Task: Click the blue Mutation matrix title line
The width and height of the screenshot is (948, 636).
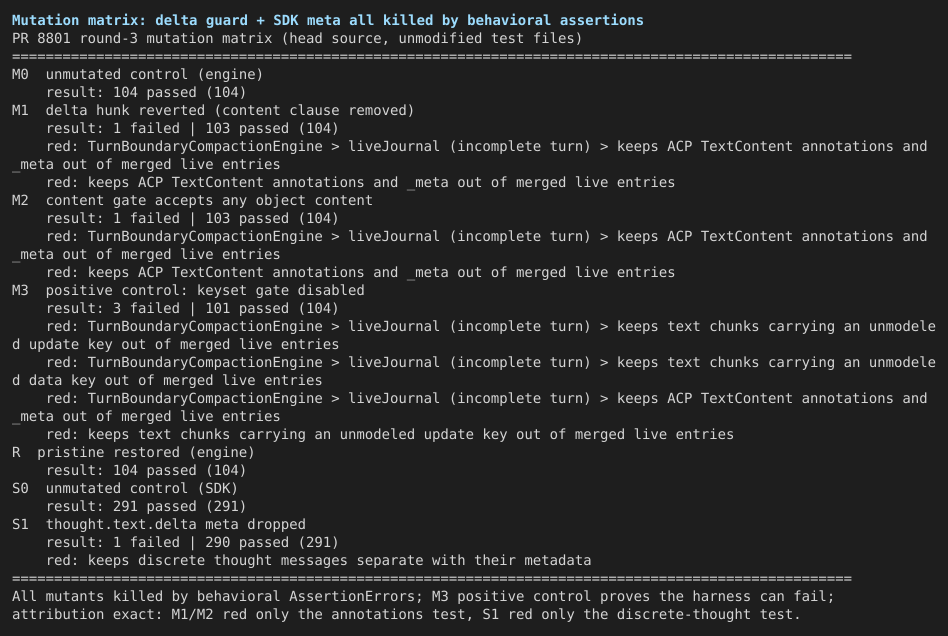Action: (328, 20)
